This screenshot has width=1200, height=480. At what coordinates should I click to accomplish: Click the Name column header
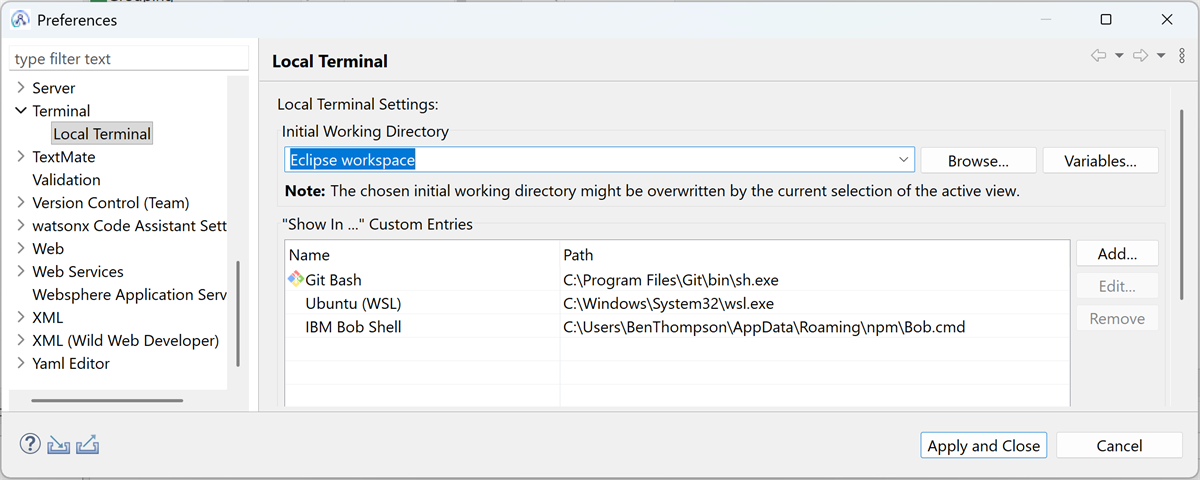422,255
